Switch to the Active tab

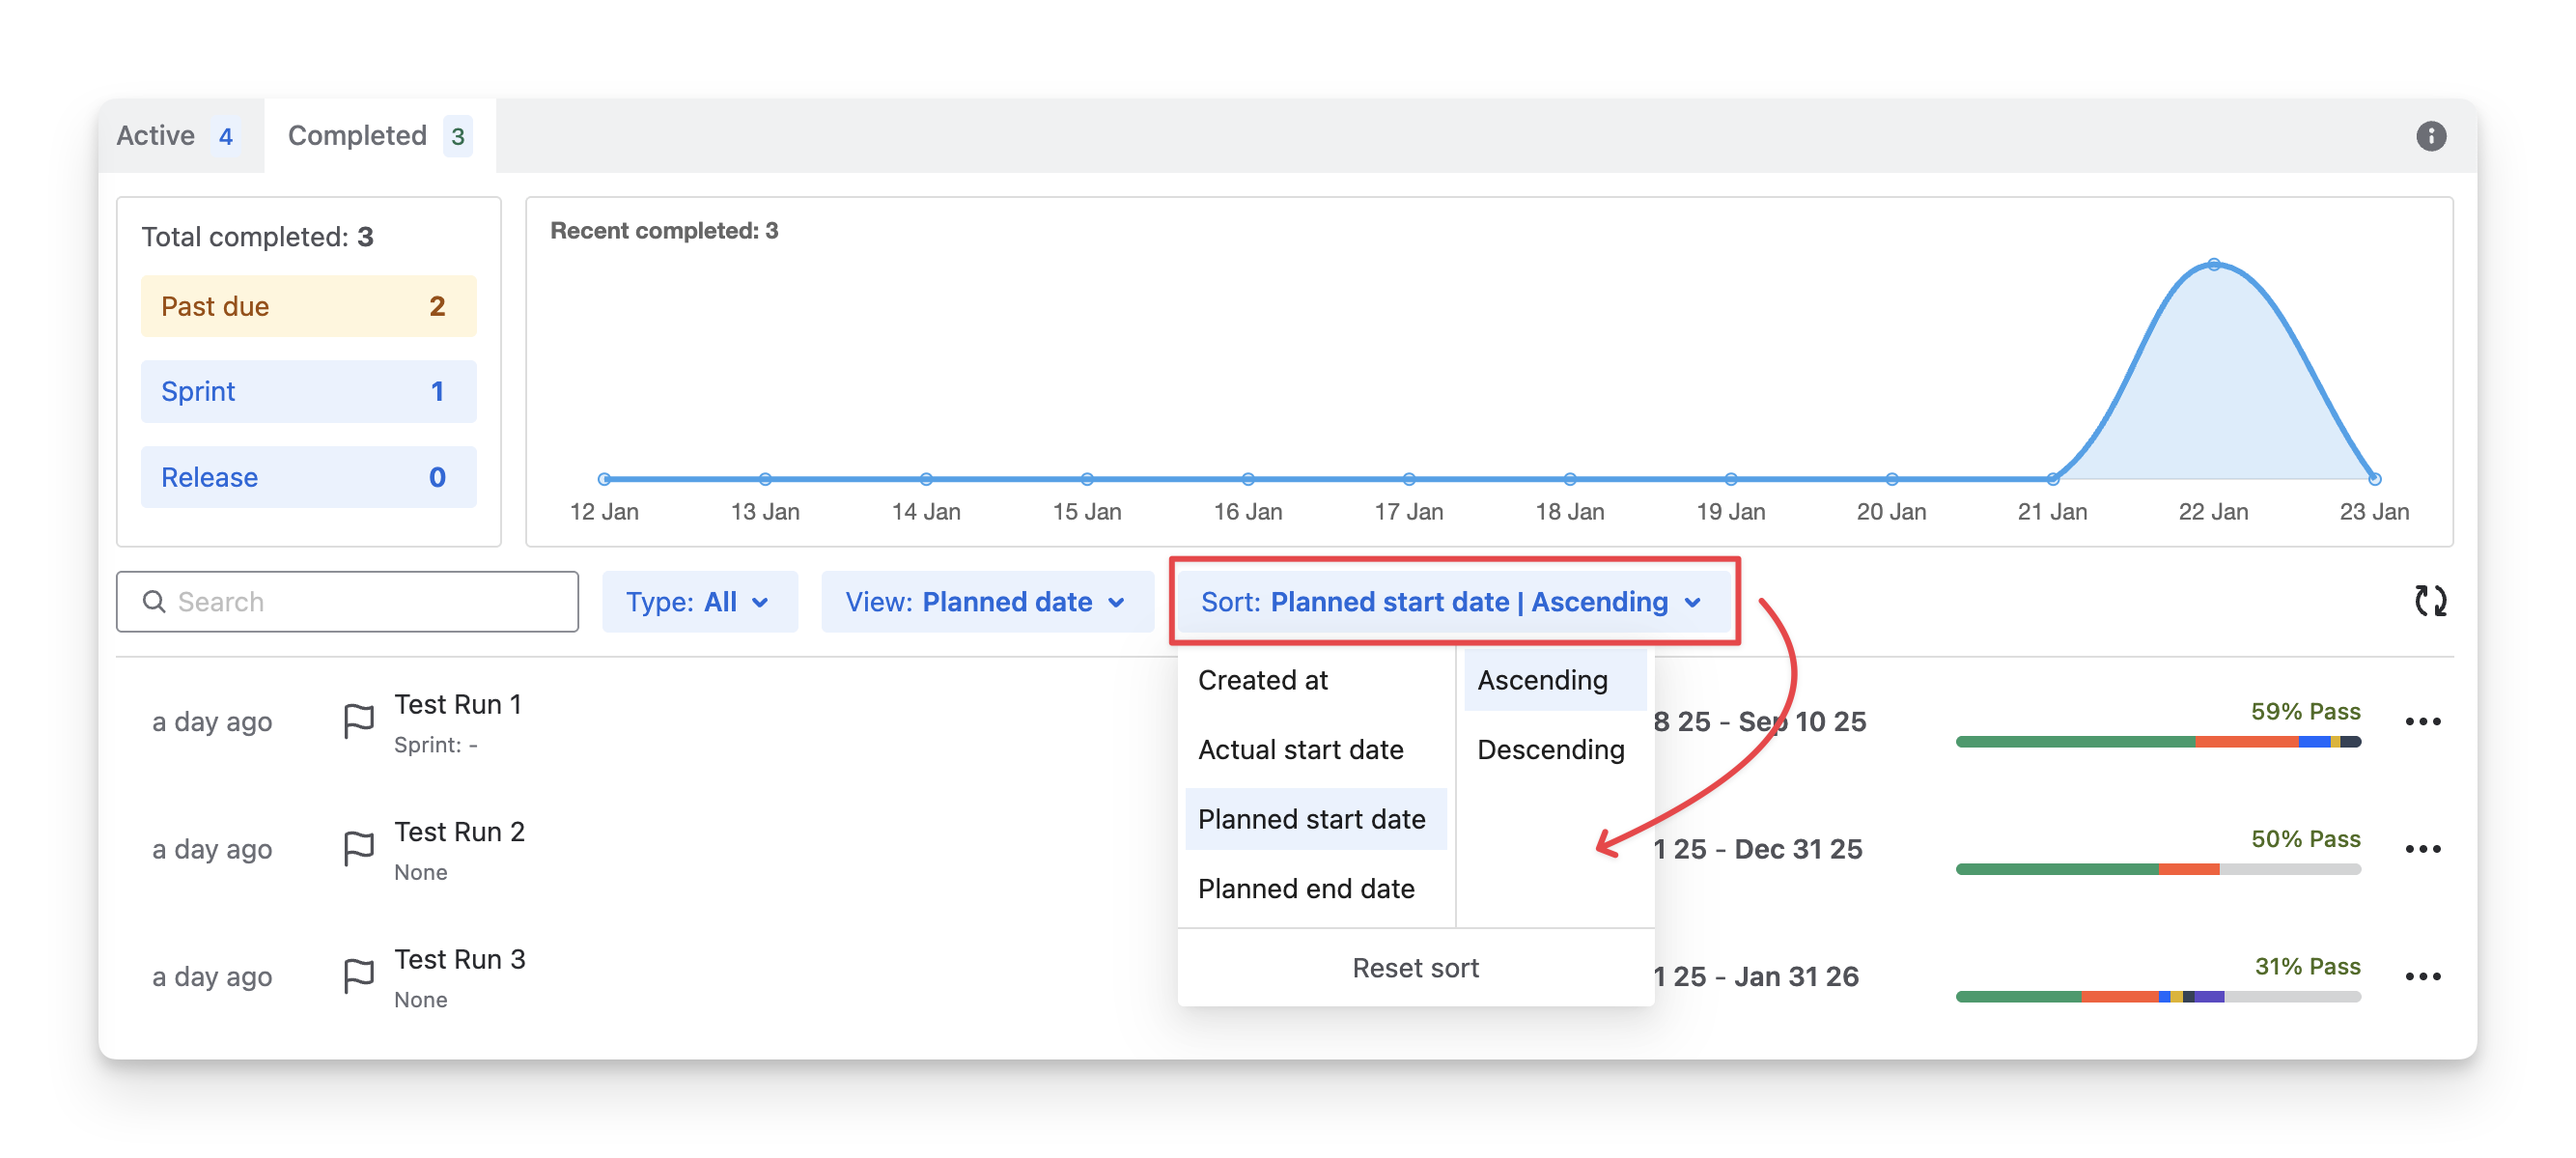(177, 136)
